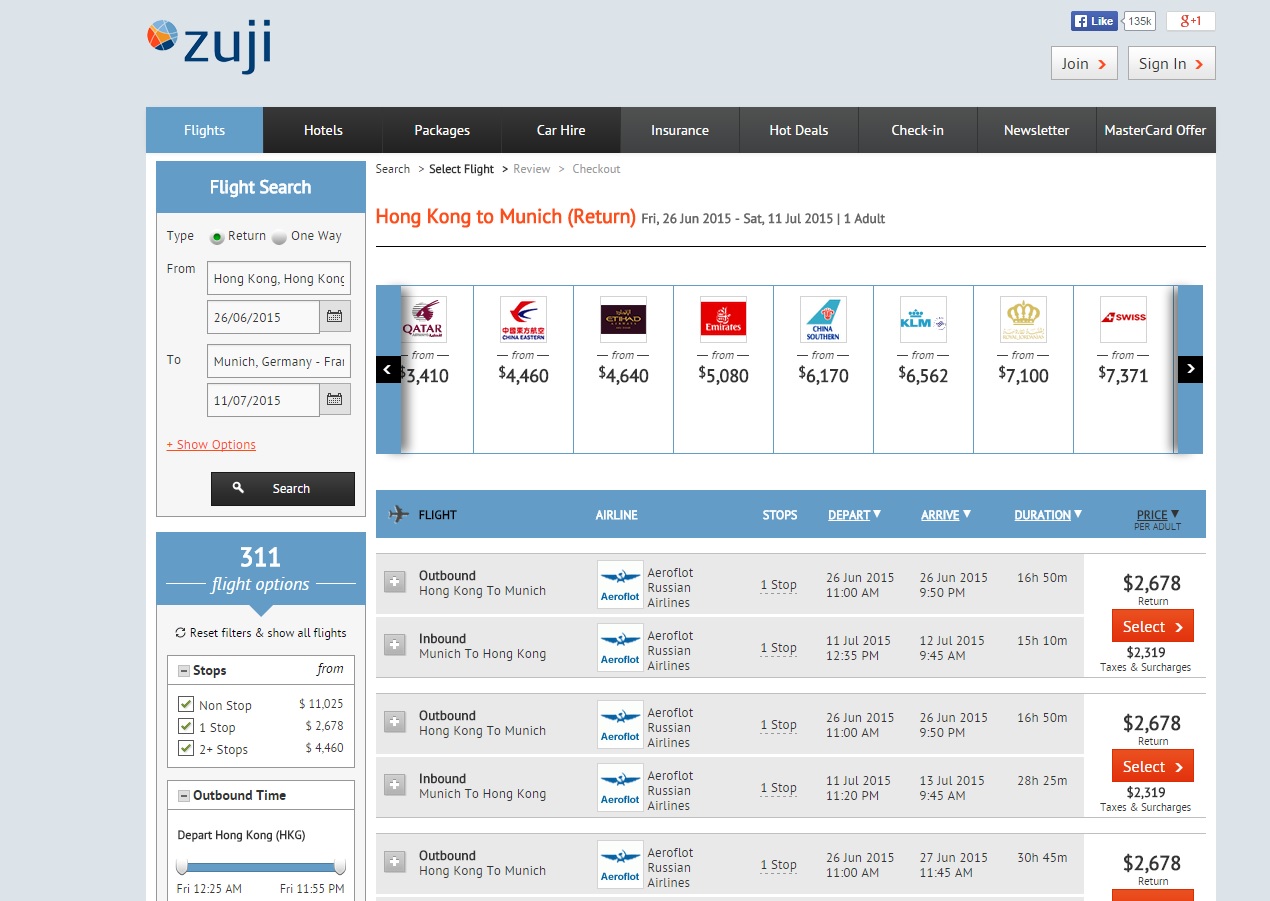Click the Facebook Like button
This screenshot has width=1270, height=901.
pos(1094,21)
